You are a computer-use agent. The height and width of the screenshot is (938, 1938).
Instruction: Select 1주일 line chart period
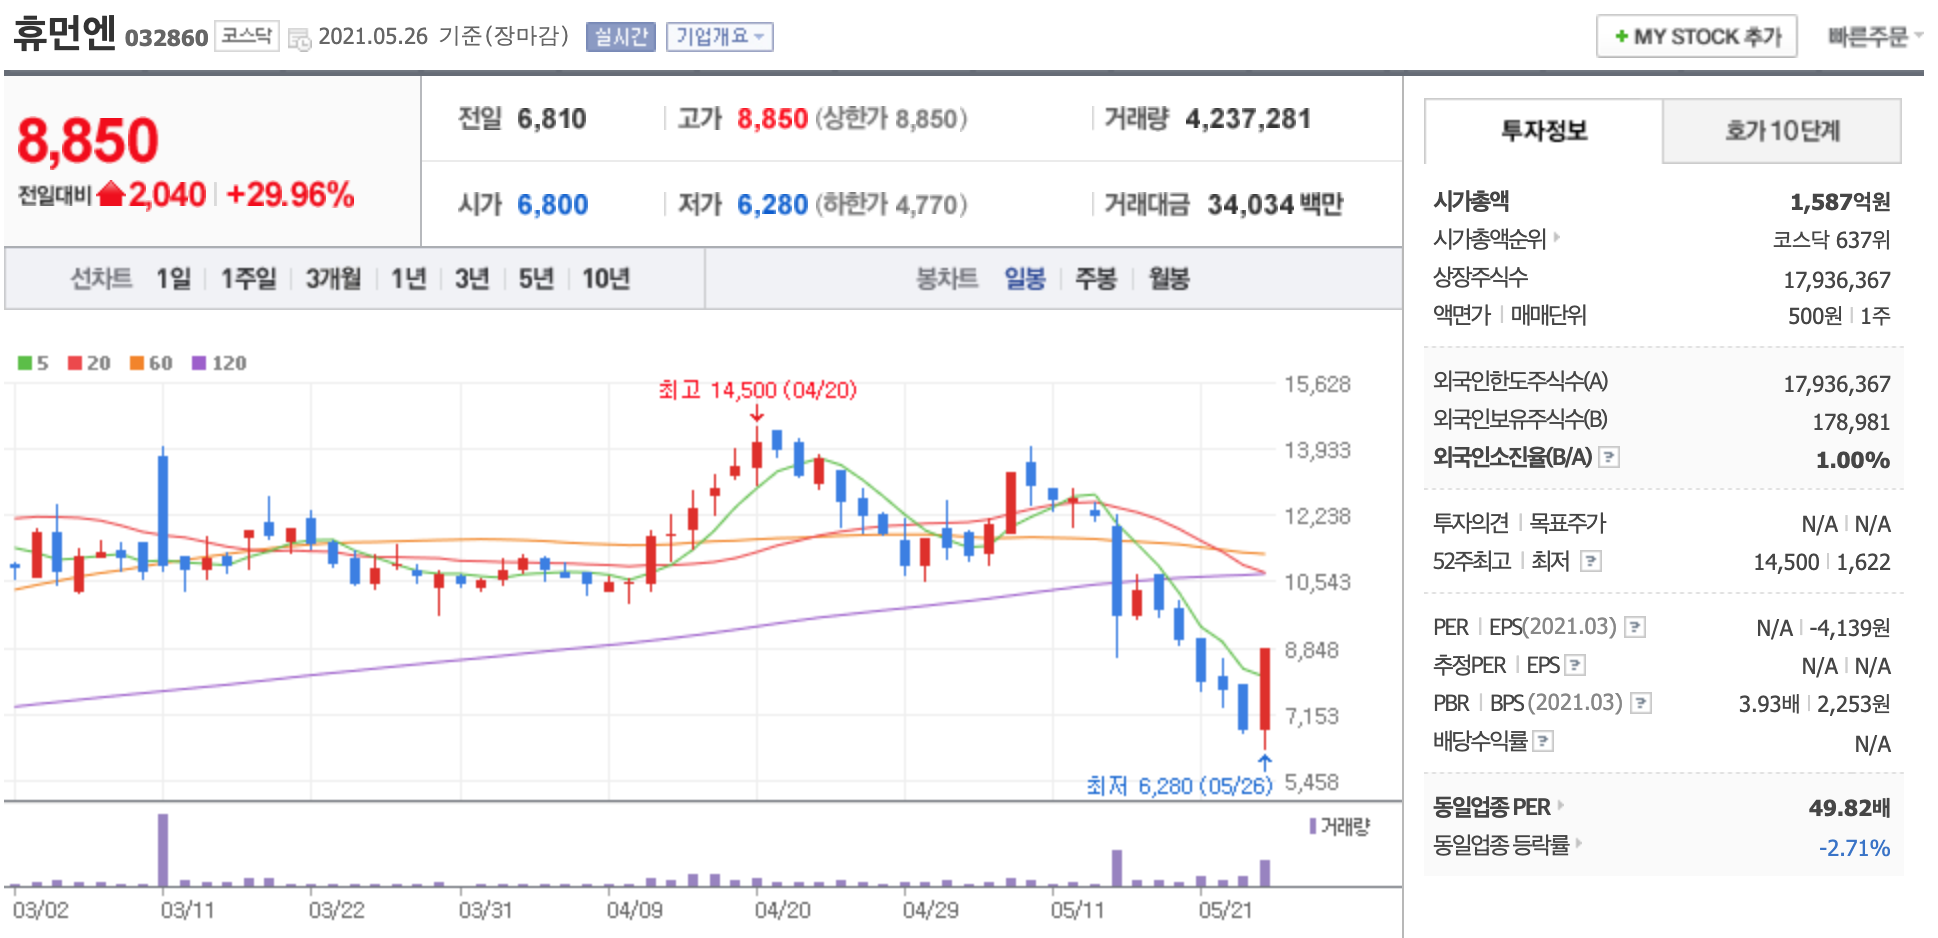coord(248,278)
